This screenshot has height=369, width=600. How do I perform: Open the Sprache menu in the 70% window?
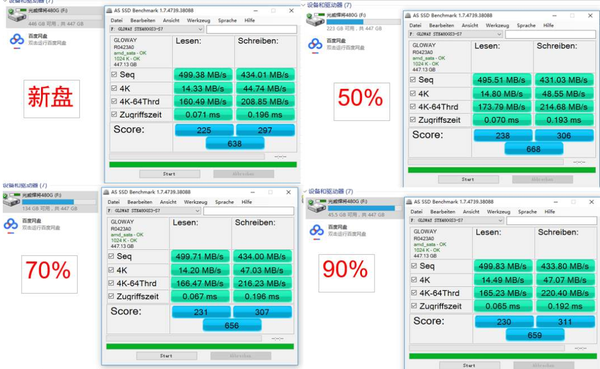224,202
